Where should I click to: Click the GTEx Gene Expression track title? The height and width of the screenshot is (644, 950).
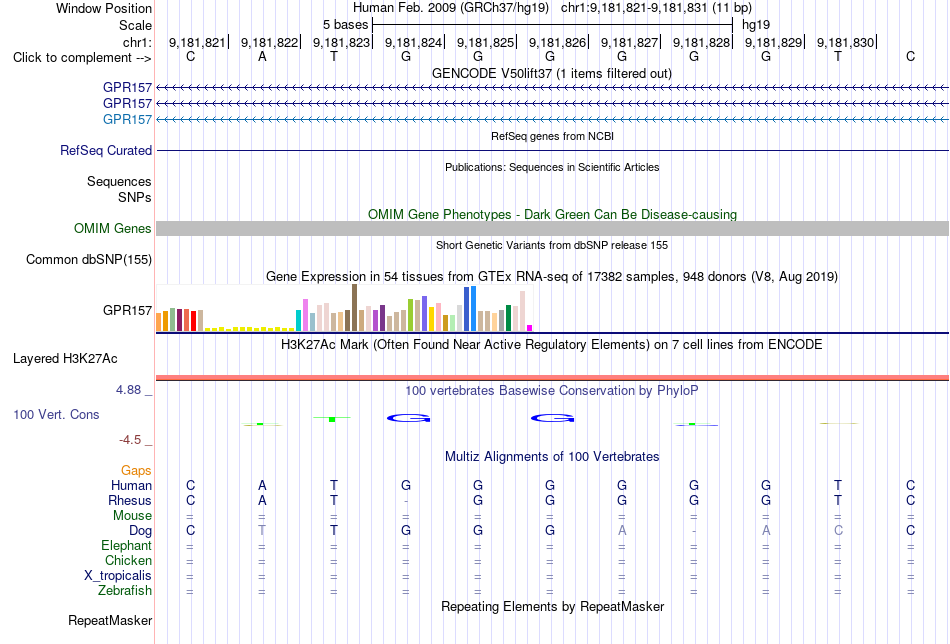pyautogui.click(x=552, y=277)
